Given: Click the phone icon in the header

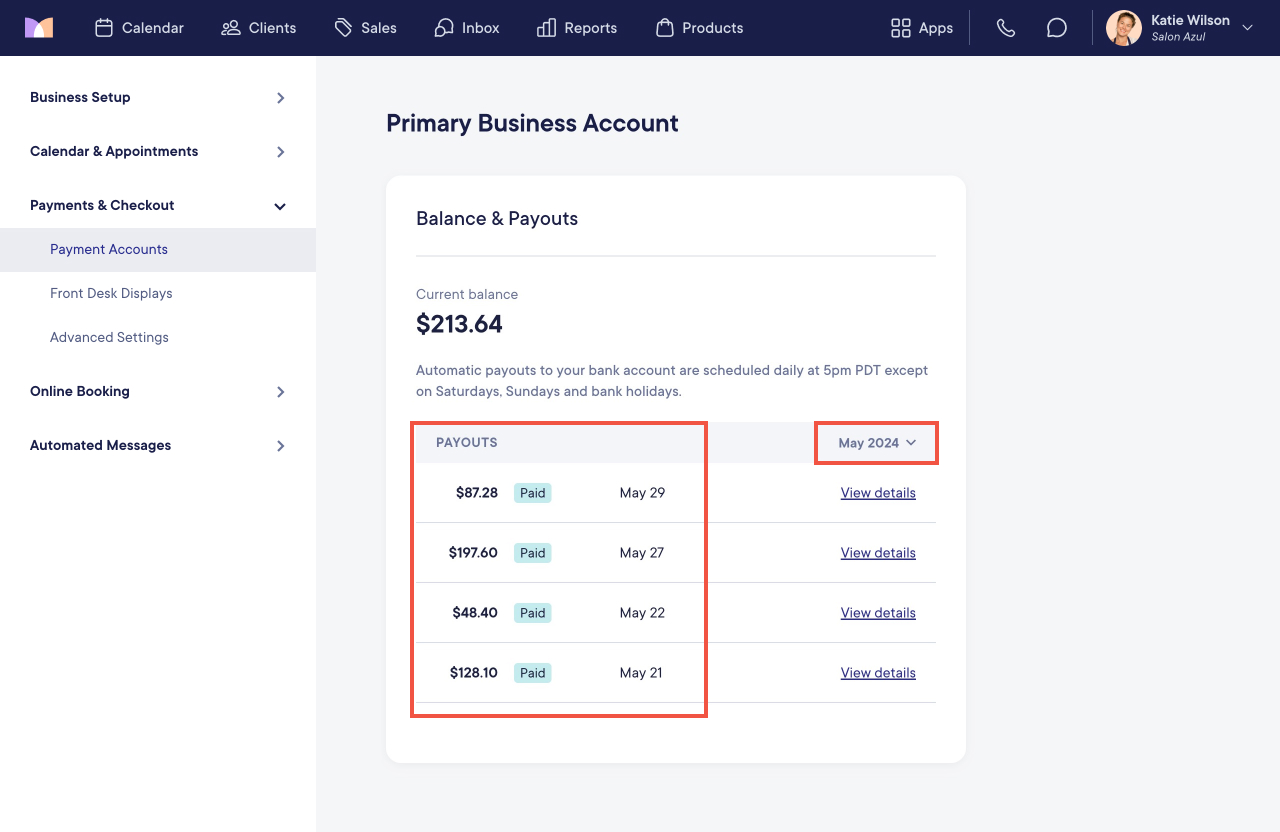Looking at the screenshot, I should [1006, 28].
